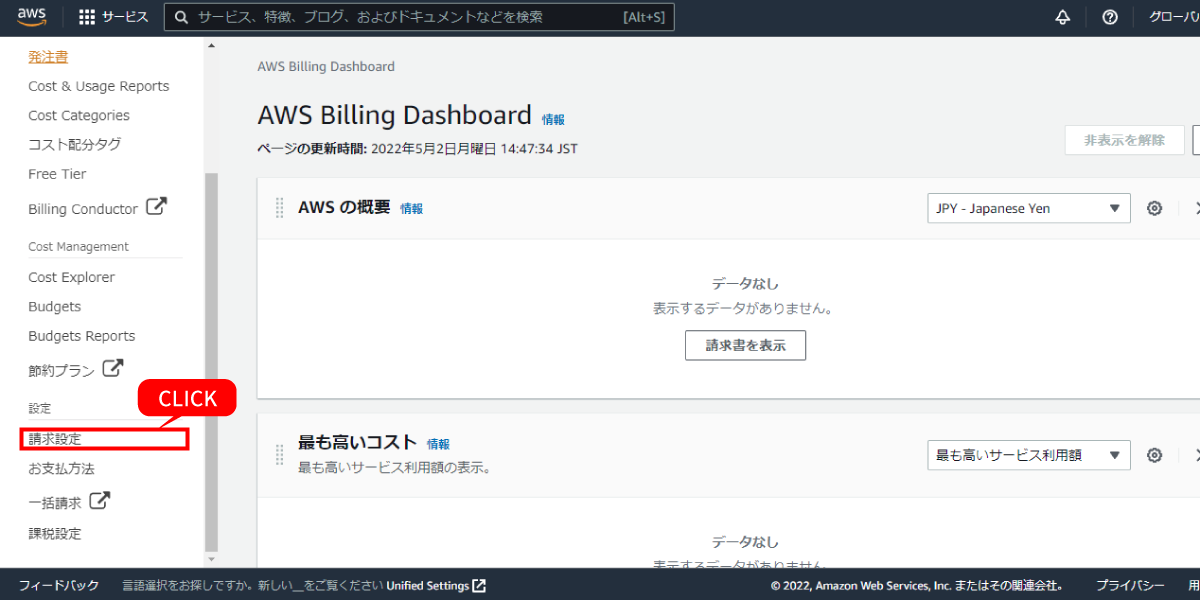The height and width of the screenshot is (600, 1200).
Task: Click プライバシー in the footer
Action: pyautogui.click(x=1129, y=585)
